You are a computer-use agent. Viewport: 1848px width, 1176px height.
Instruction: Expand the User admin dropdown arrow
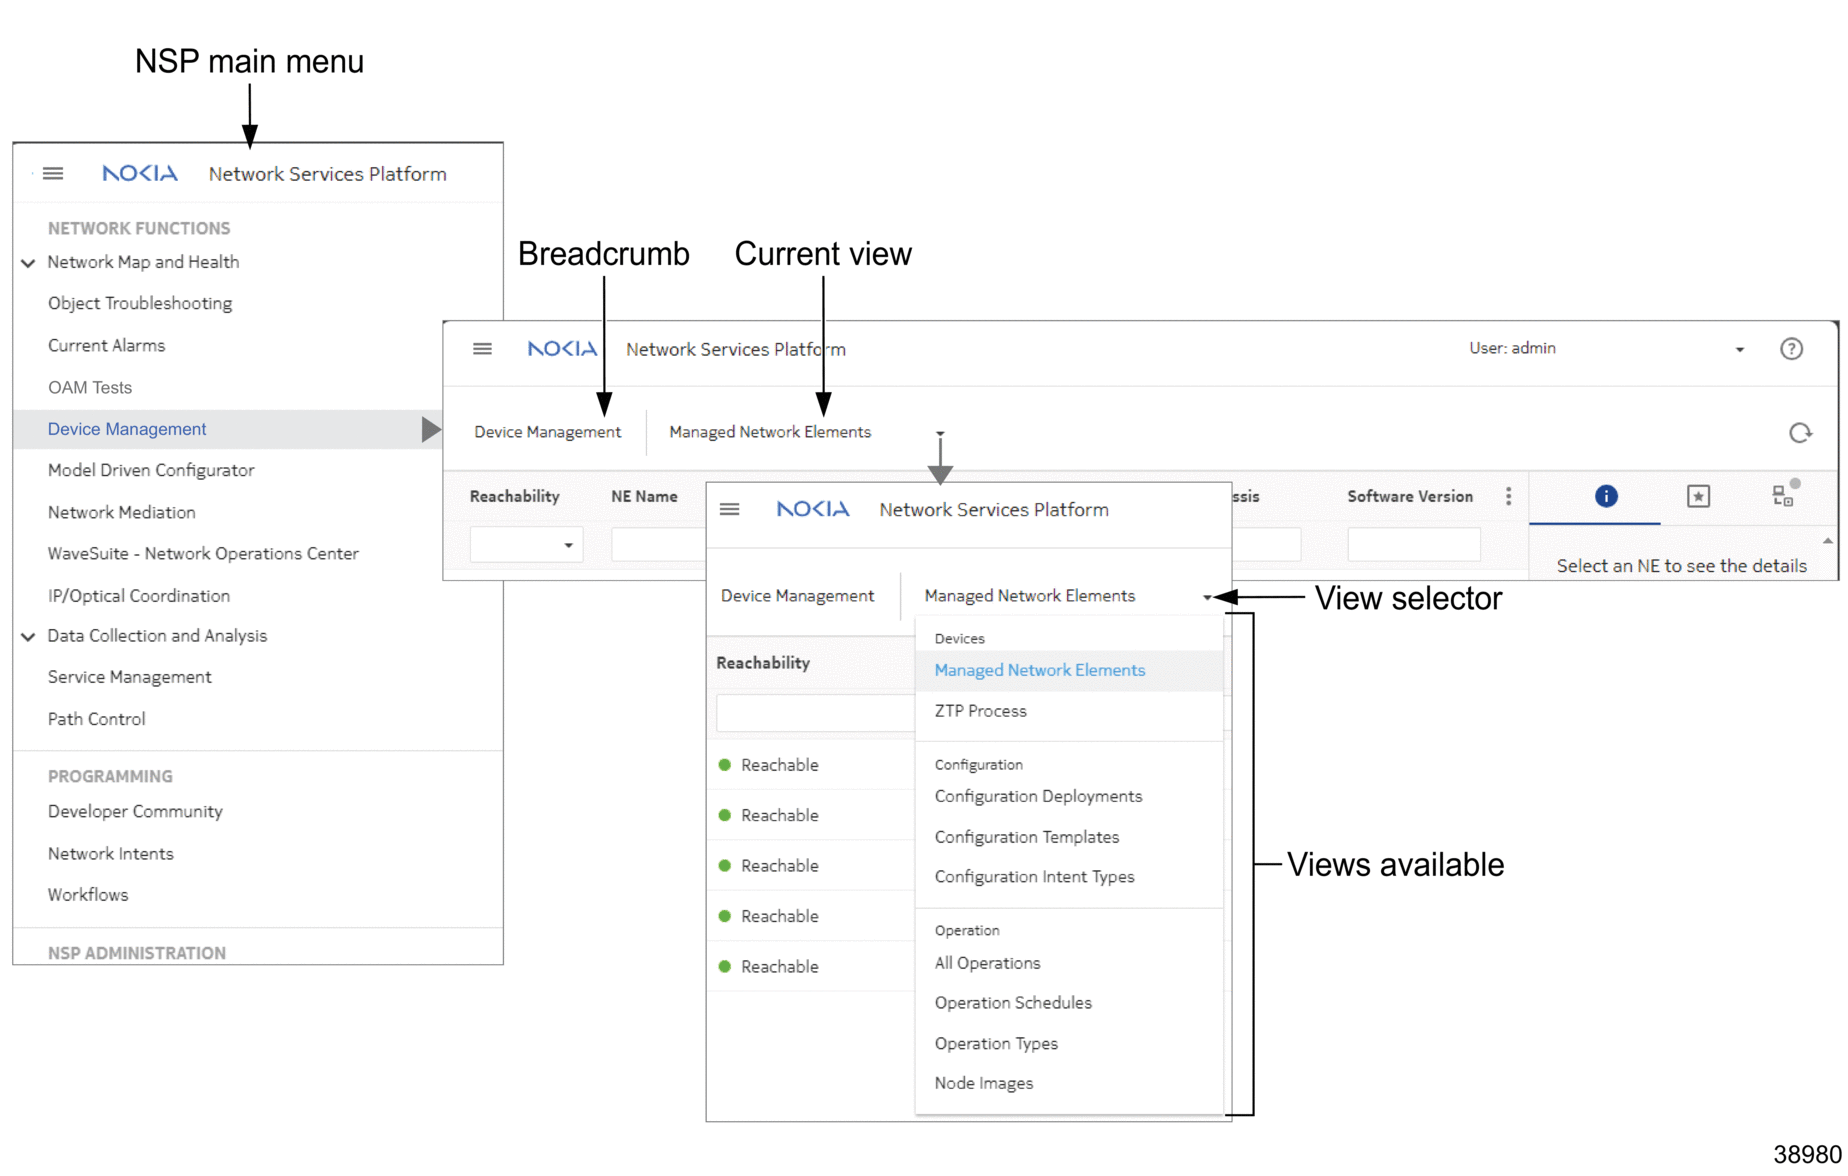(1740, 350)
